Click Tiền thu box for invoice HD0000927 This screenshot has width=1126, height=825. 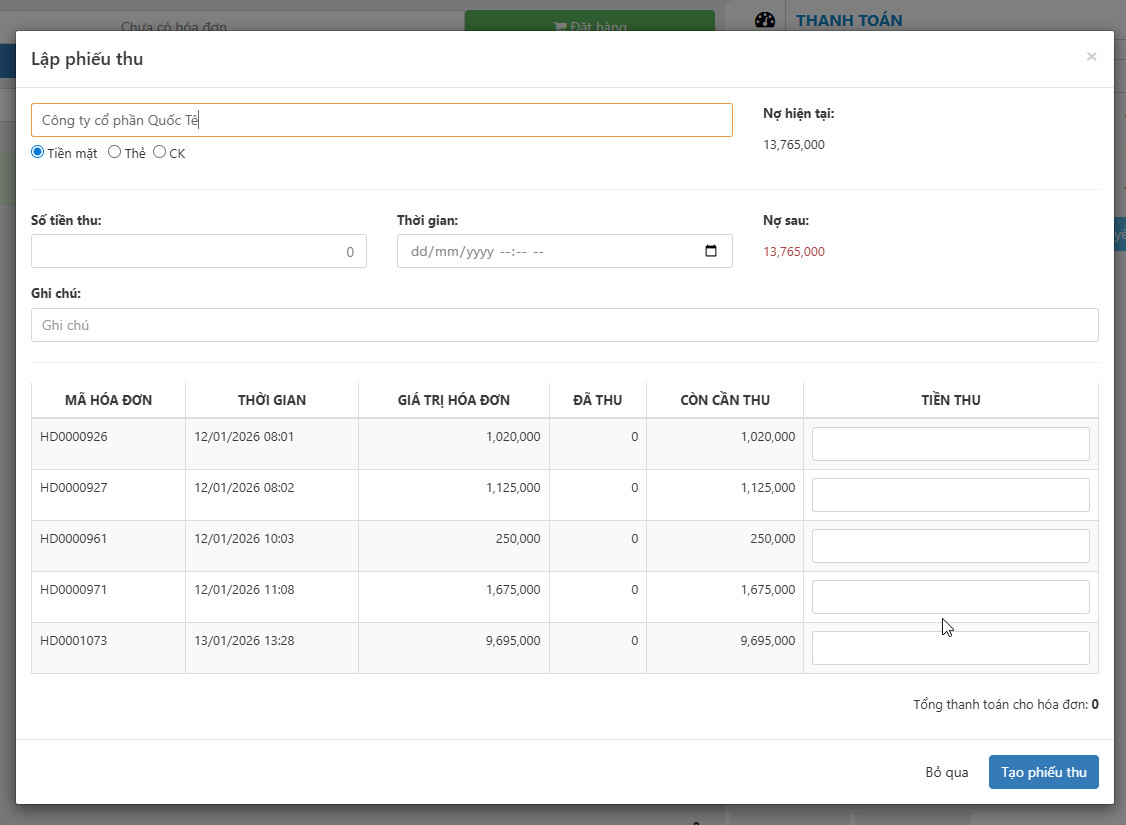click(x=950, y=495)
